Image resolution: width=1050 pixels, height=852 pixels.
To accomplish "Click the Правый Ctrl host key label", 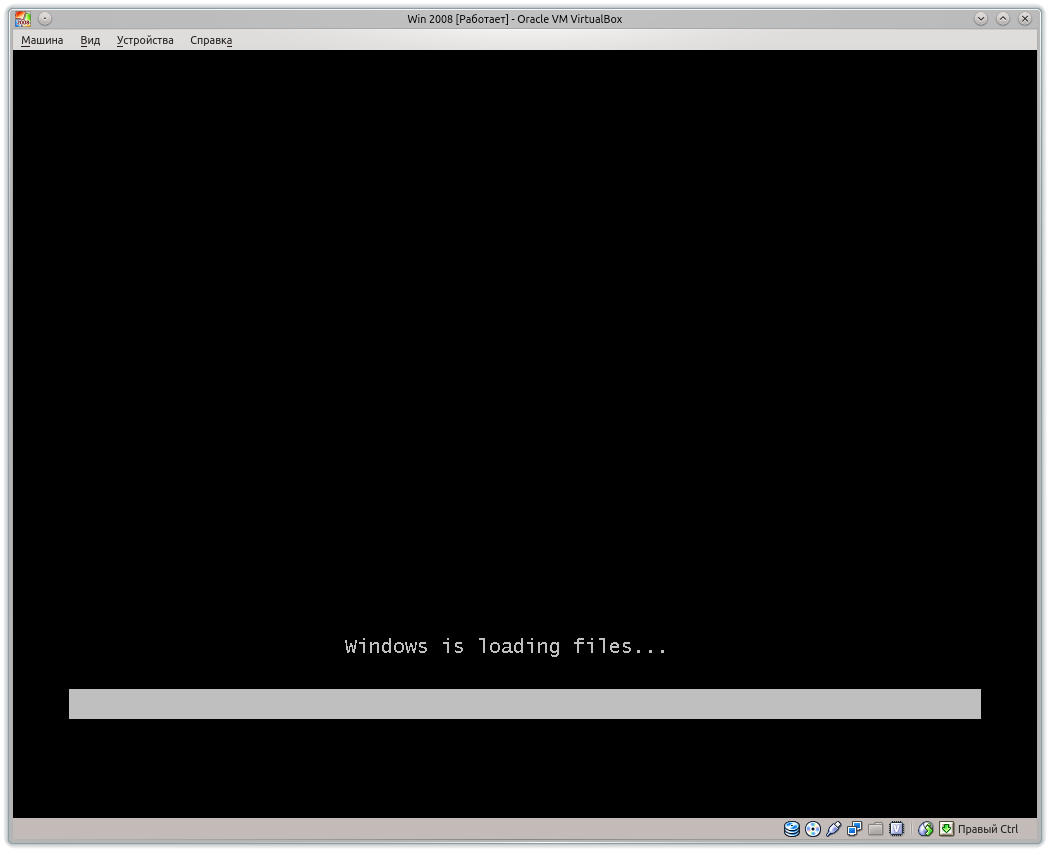I will 988,829.
